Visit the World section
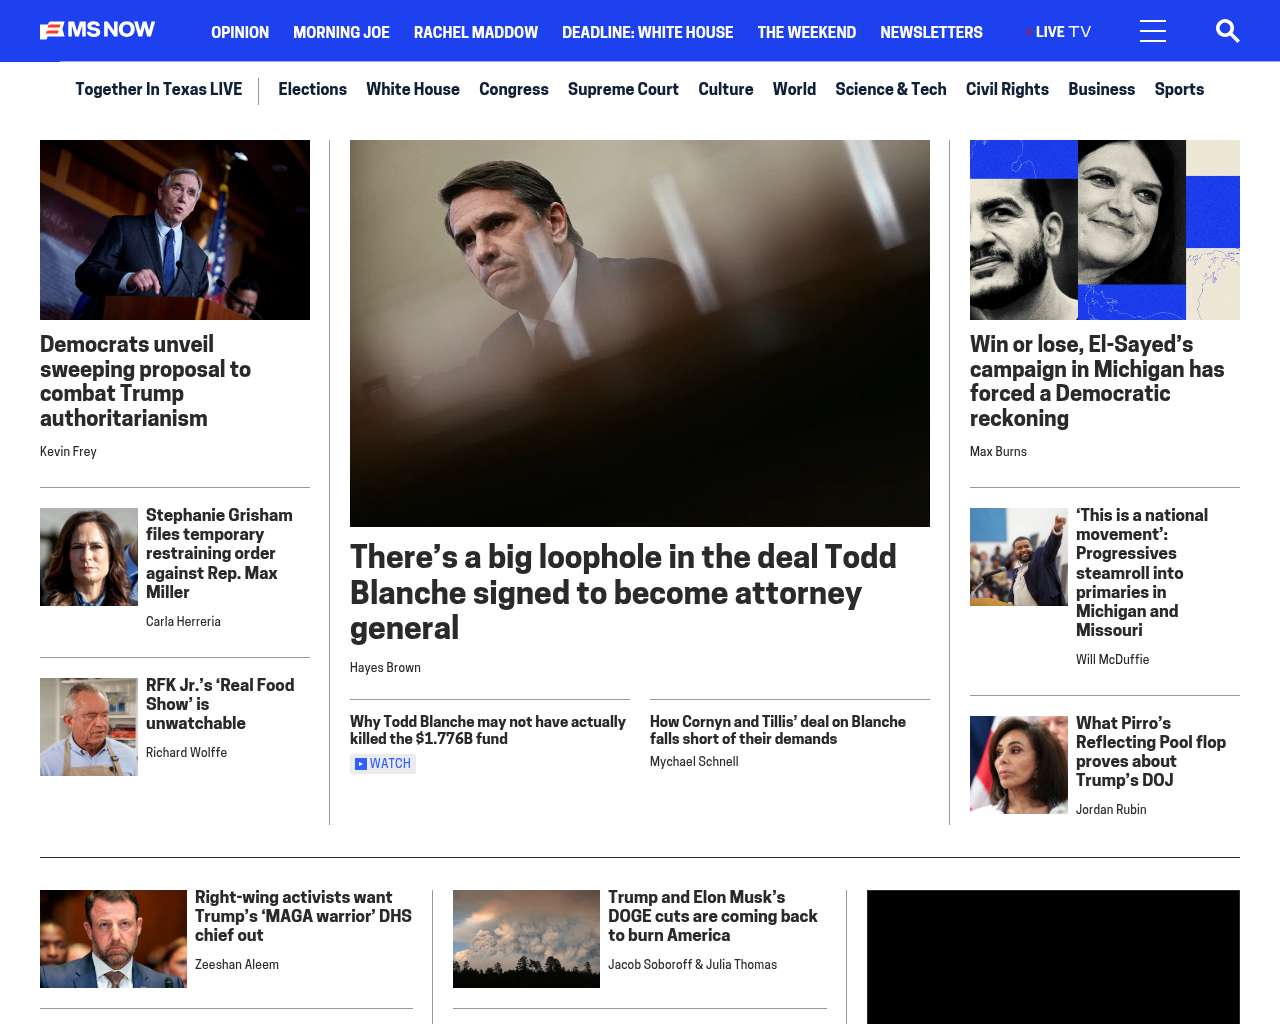This screenshot has height=1024, width=1280. click(x=794, y=89)
